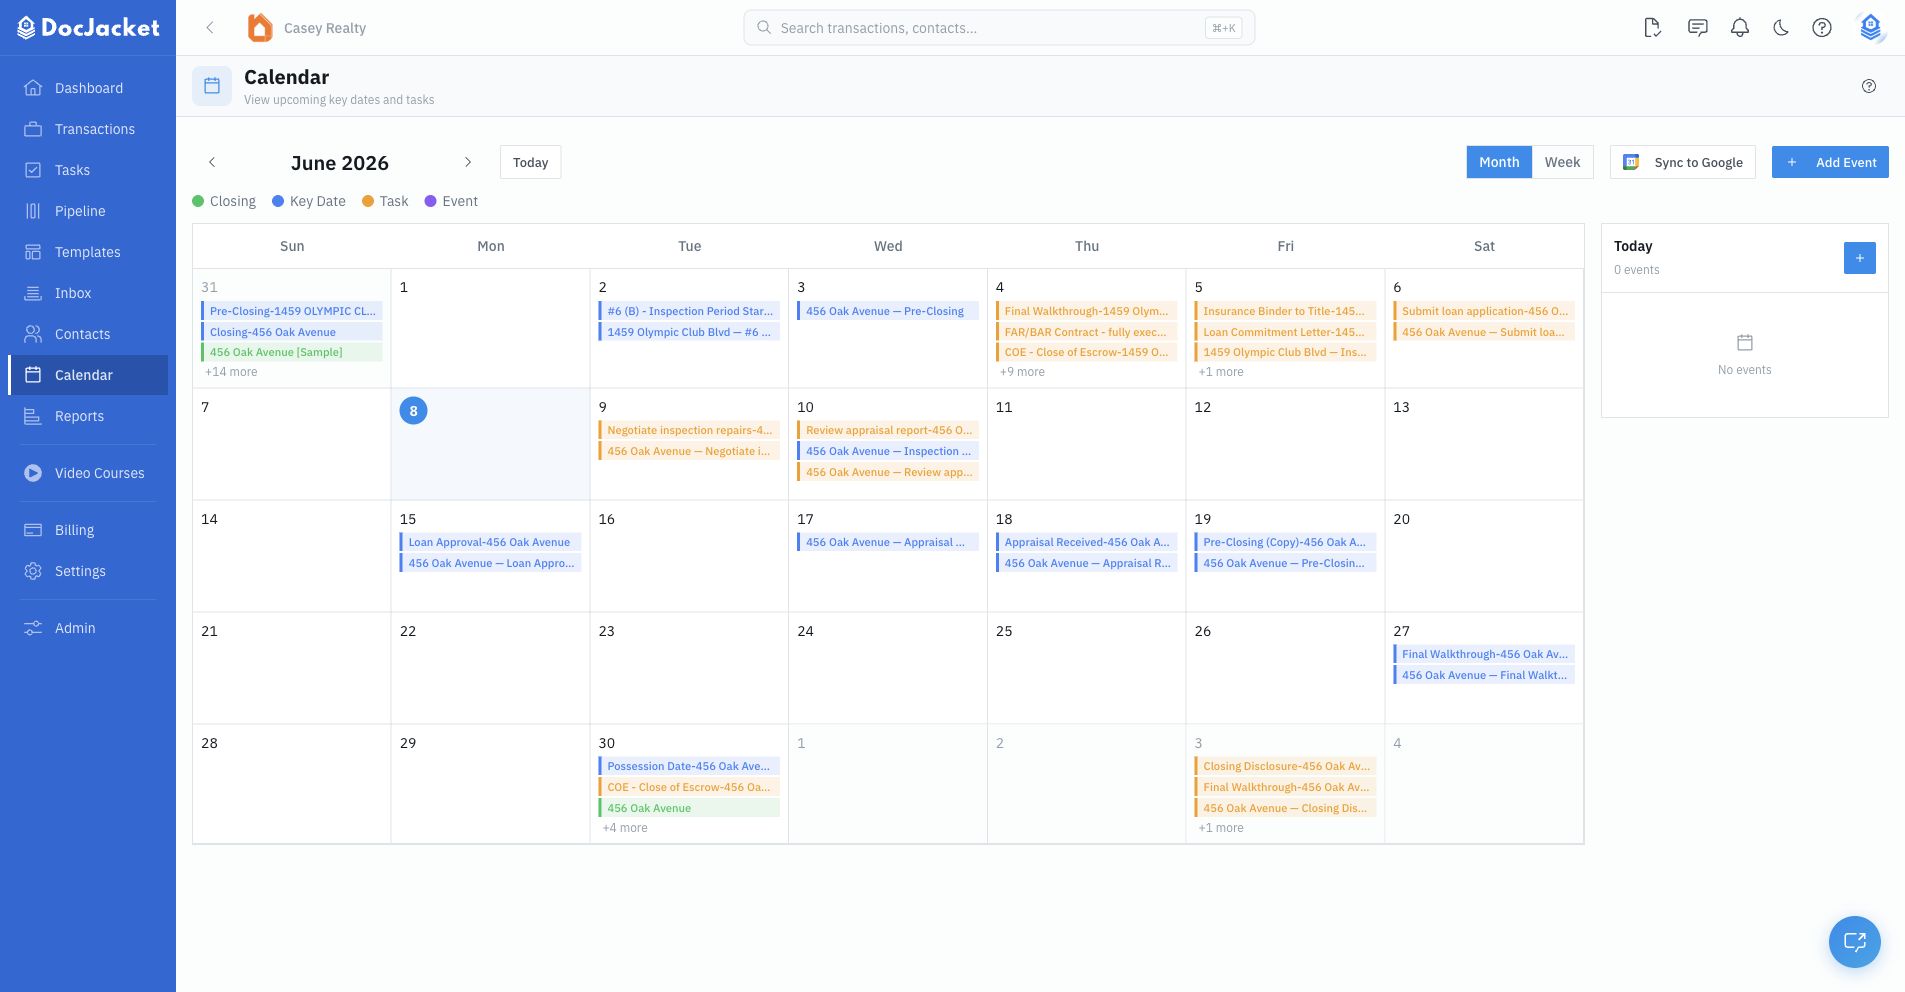Toggle dark mode moon icon
The image size is (1905, 992).
[x=1781, y=28]
